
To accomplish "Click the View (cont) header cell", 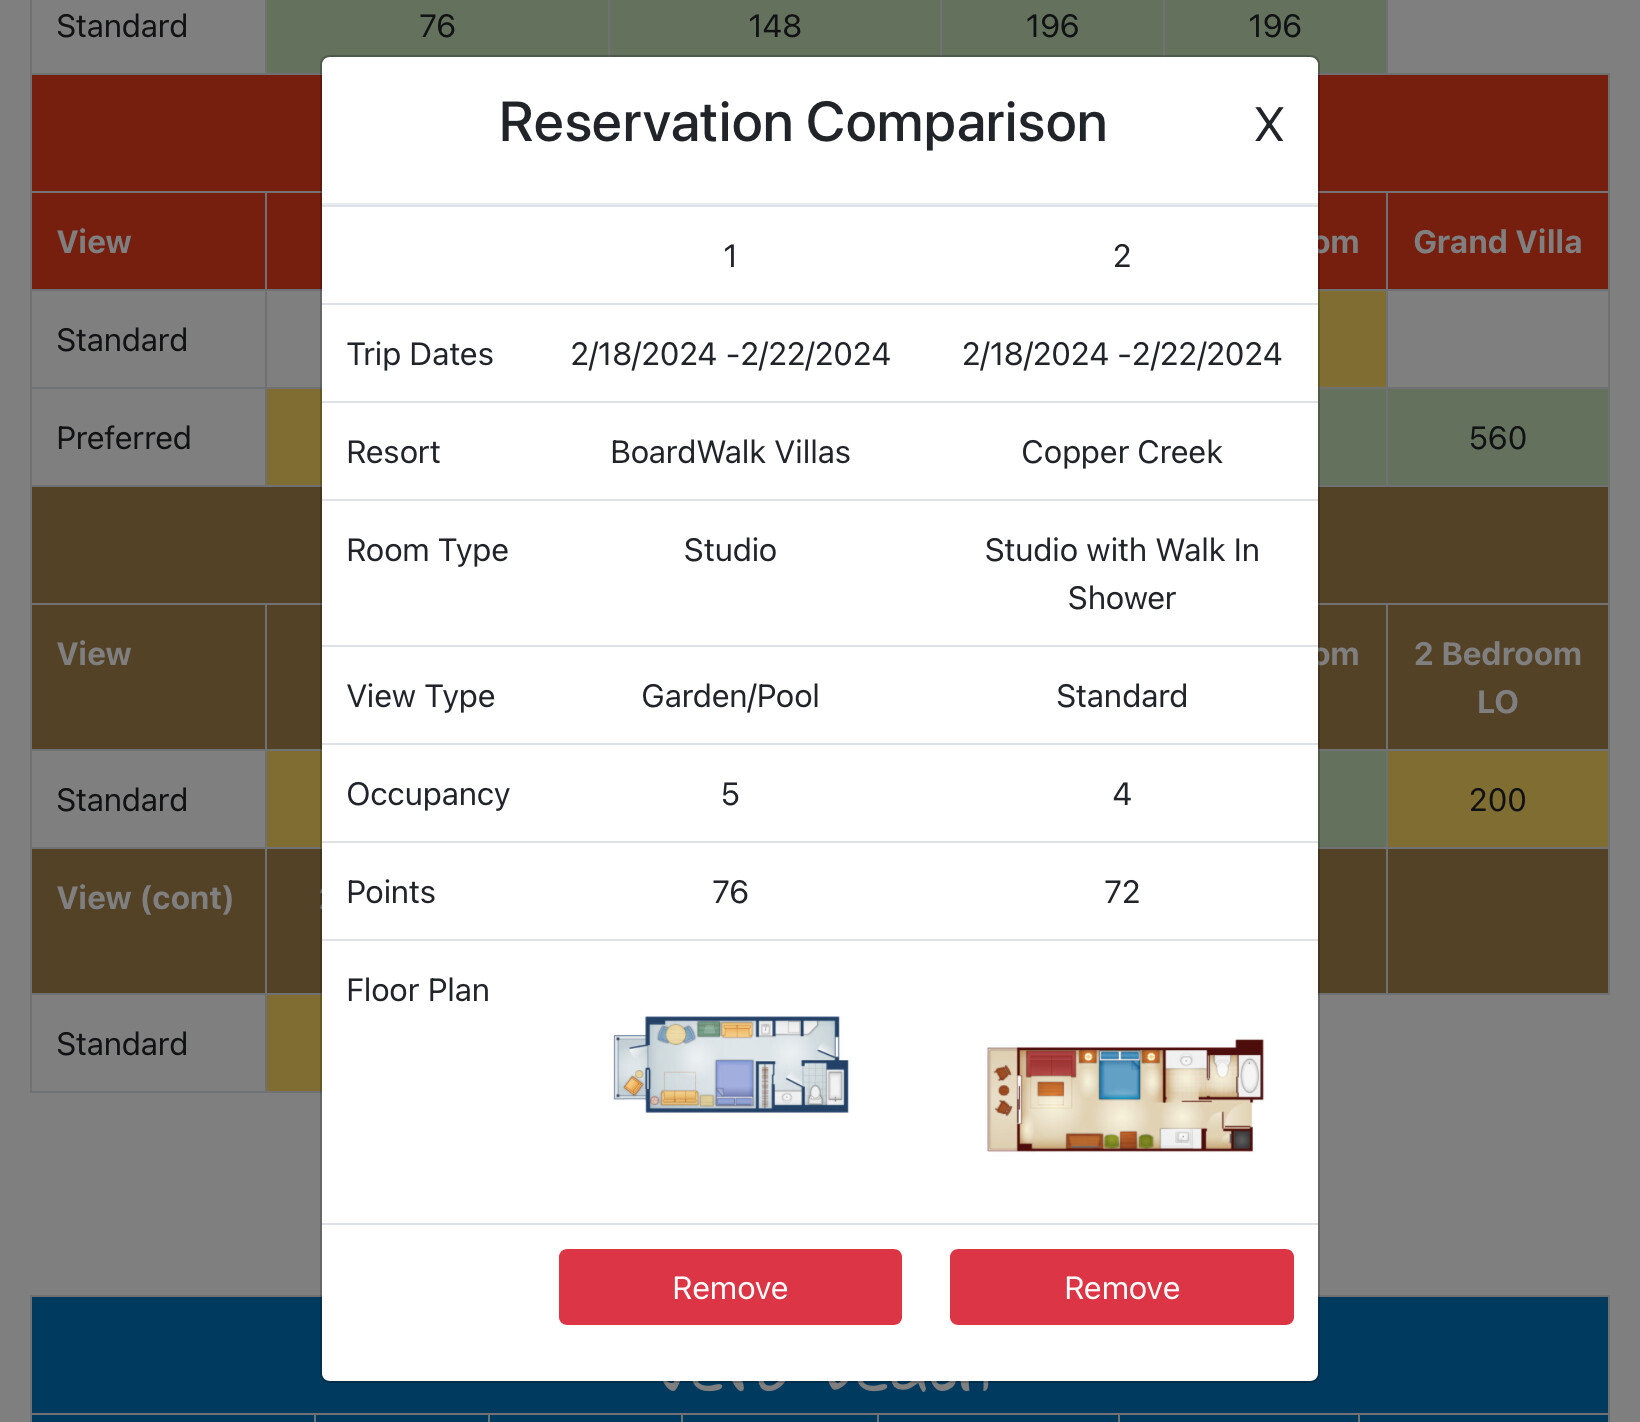I will [146, 898].
